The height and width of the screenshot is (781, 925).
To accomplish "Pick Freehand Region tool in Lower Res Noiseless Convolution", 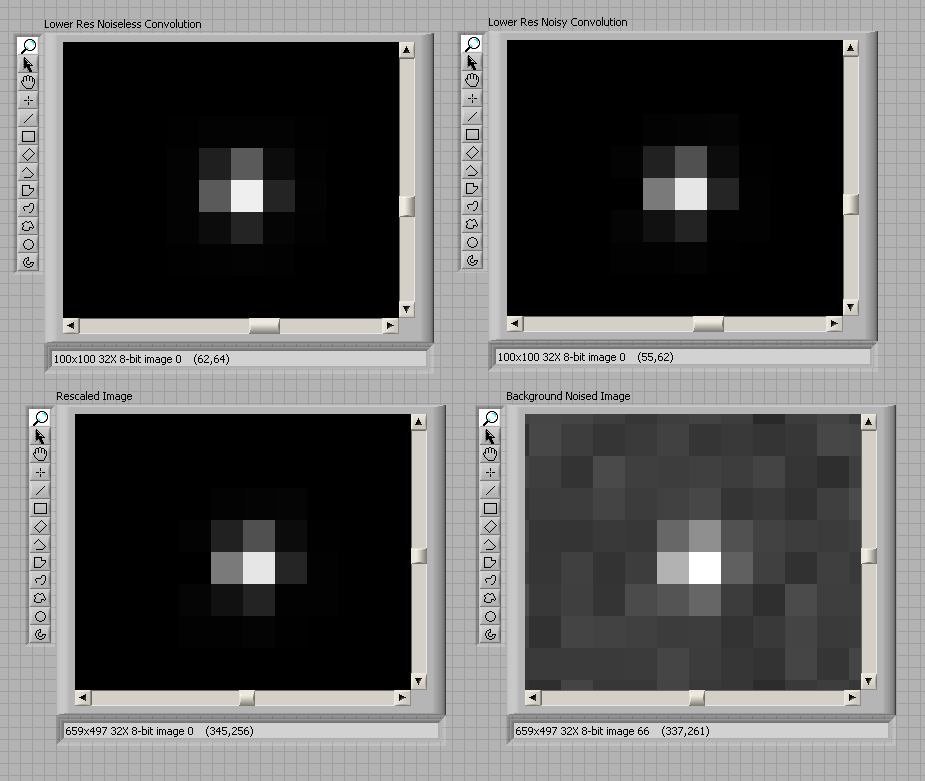I will (28, 226).
